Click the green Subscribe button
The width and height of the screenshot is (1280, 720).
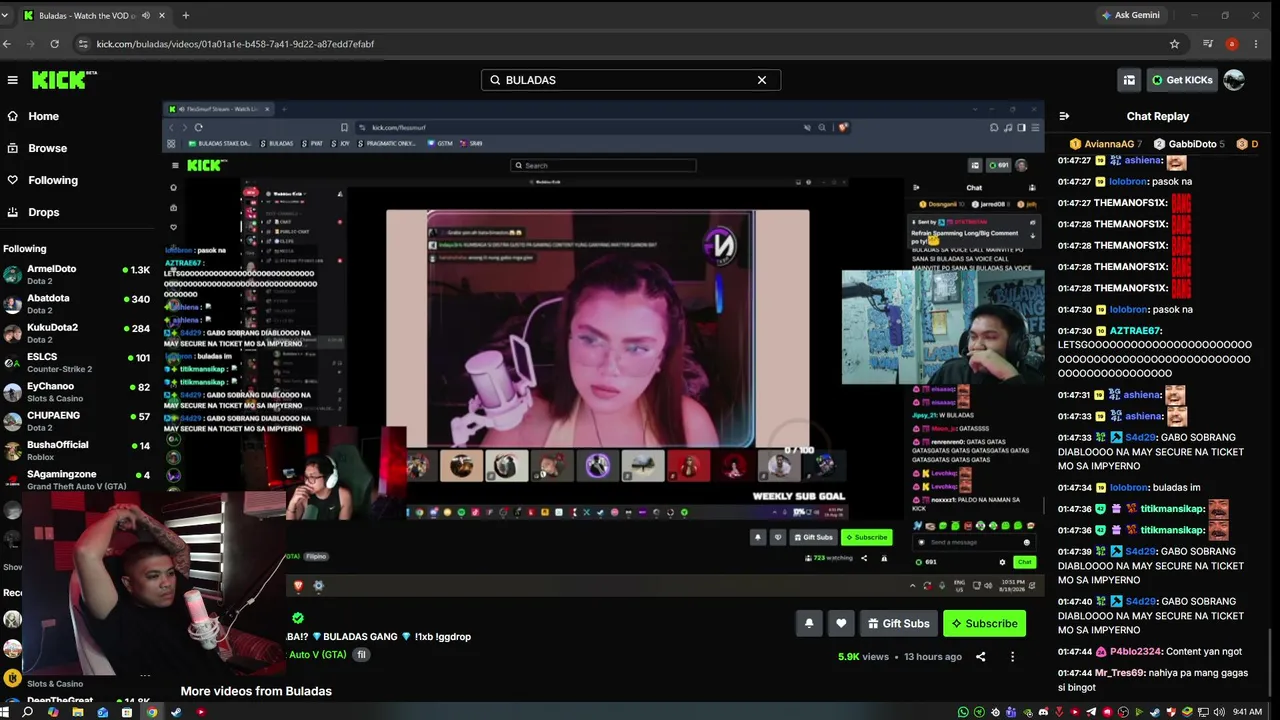pyautogui.click(x=984, y=623)
